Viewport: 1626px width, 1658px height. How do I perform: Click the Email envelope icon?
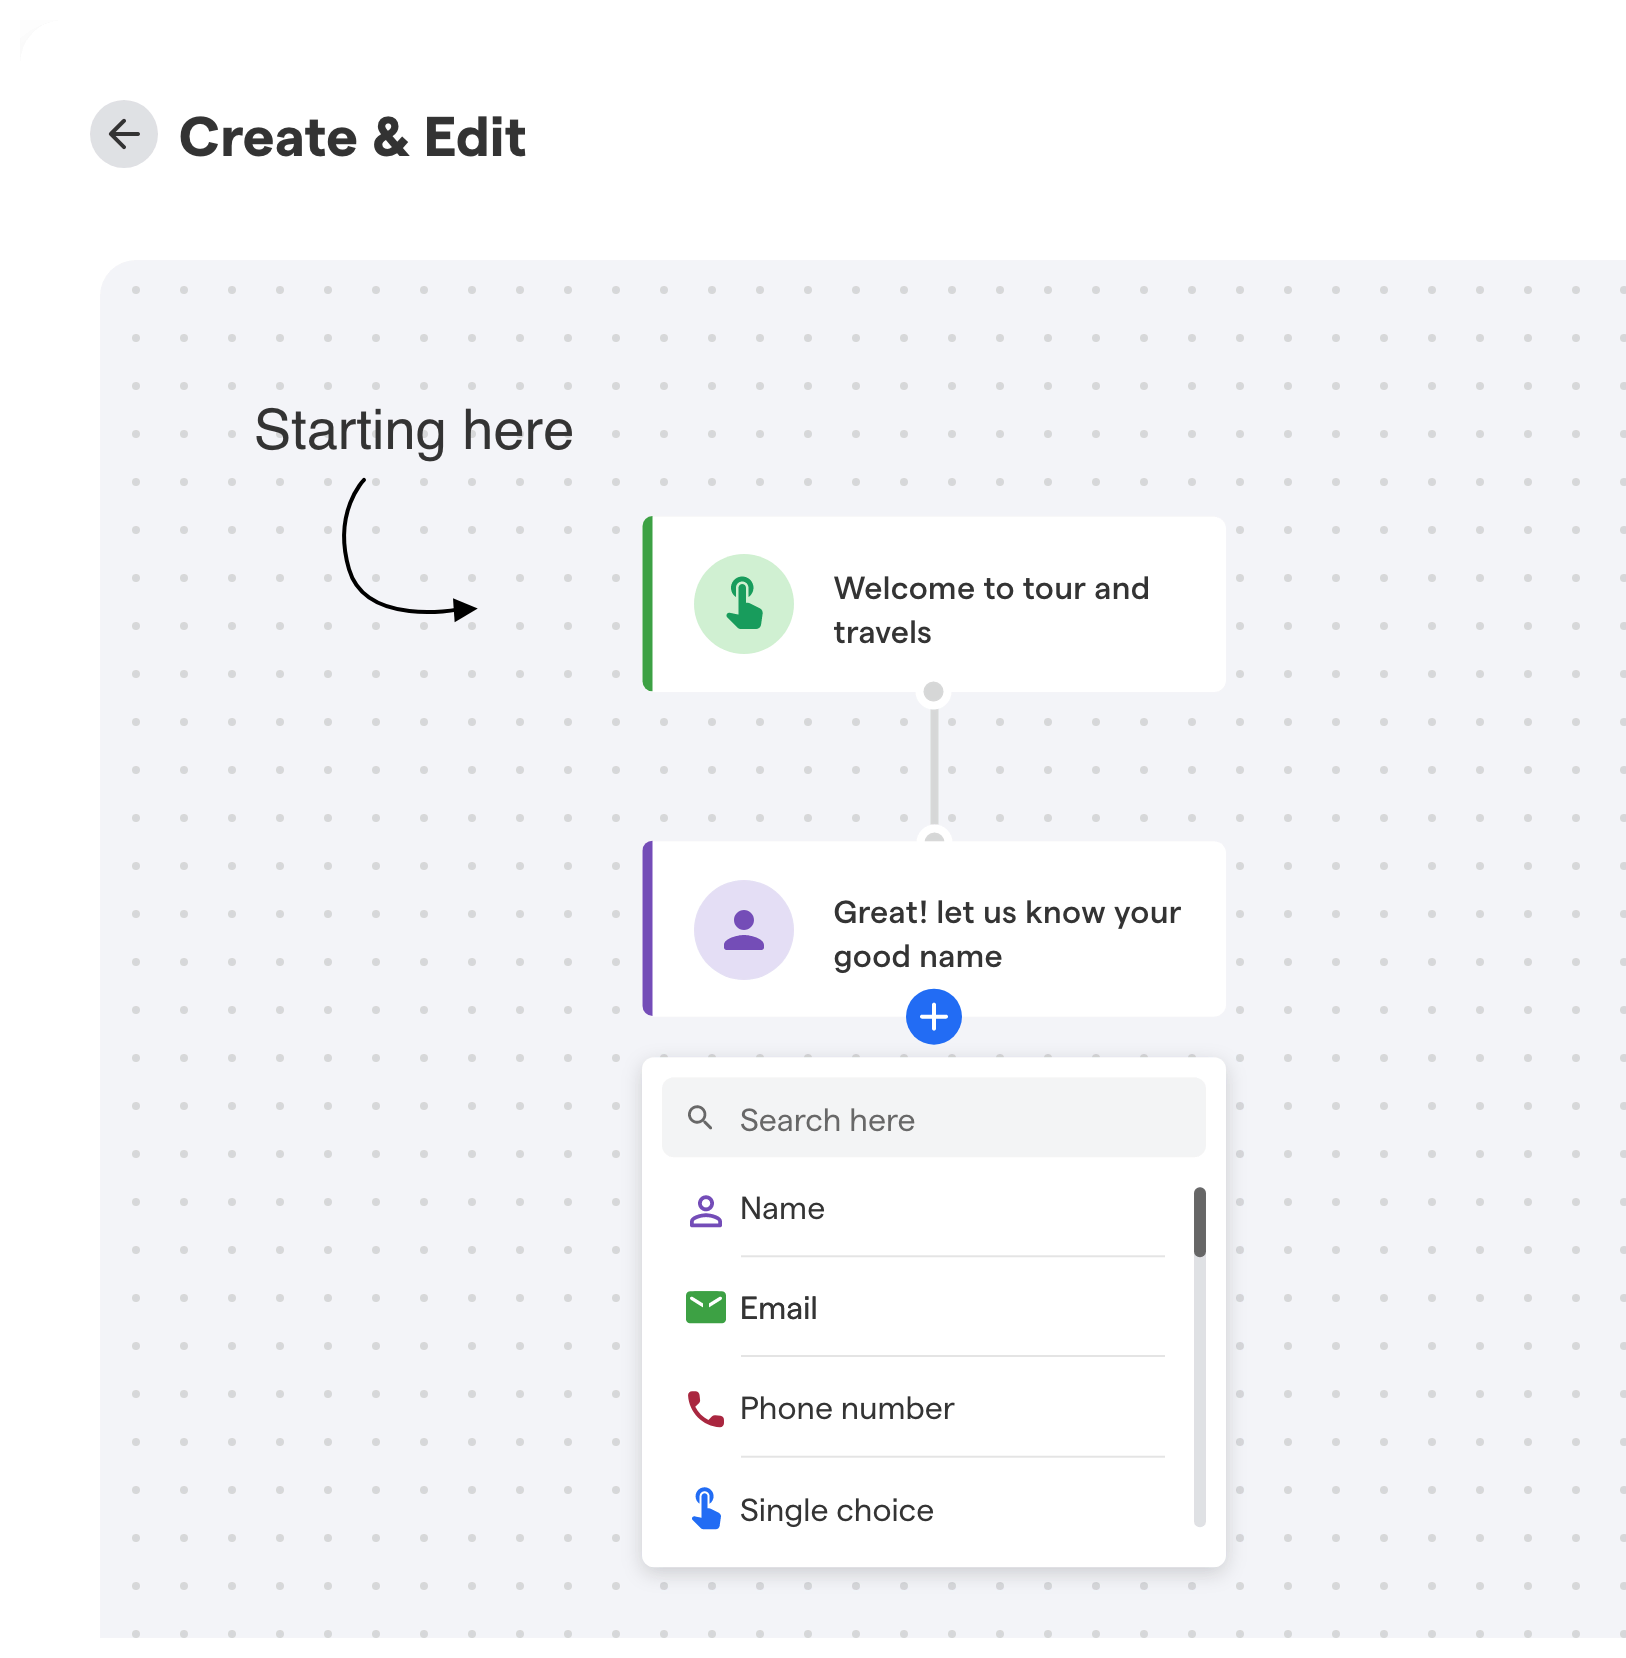point(706,1308)
